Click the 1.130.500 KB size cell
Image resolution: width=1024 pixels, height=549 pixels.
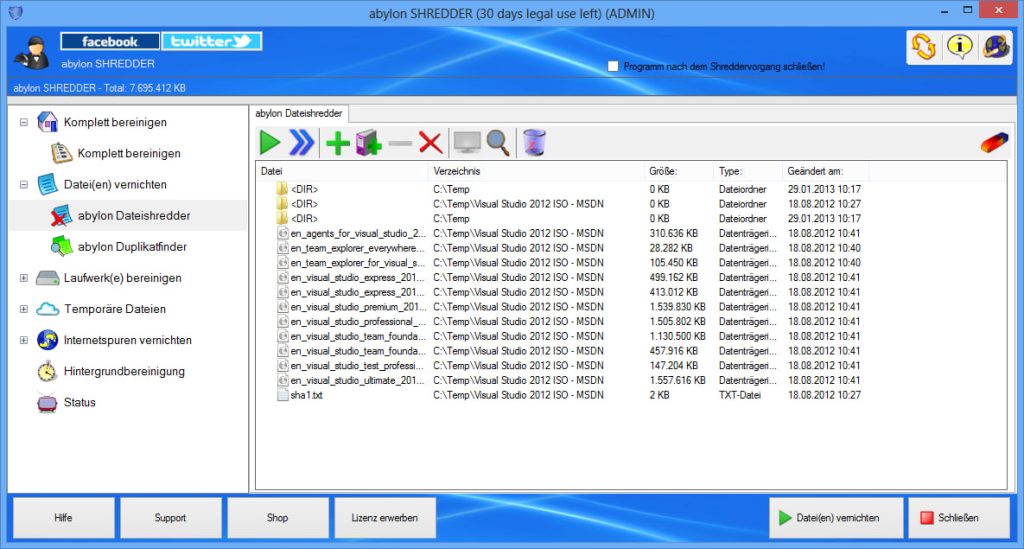[x=677, y=336]
